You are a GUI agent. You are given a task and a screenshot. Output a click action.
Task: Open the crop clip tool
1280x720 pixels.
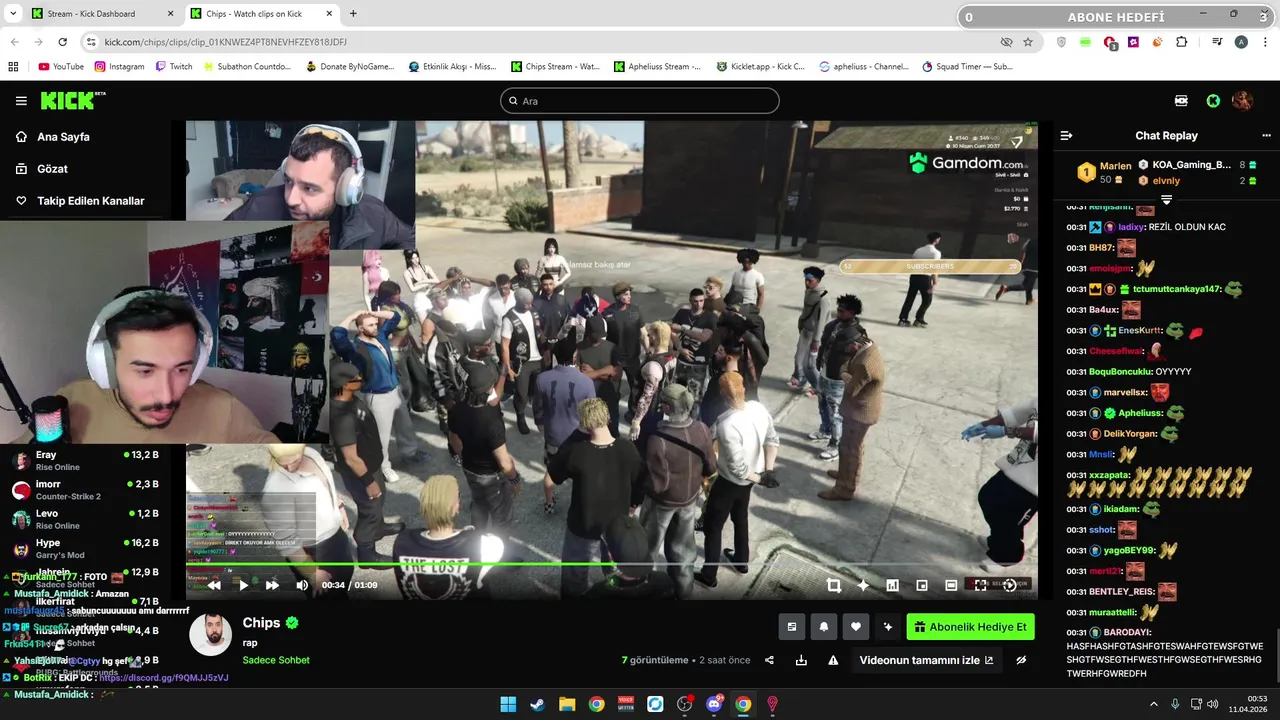834,585
